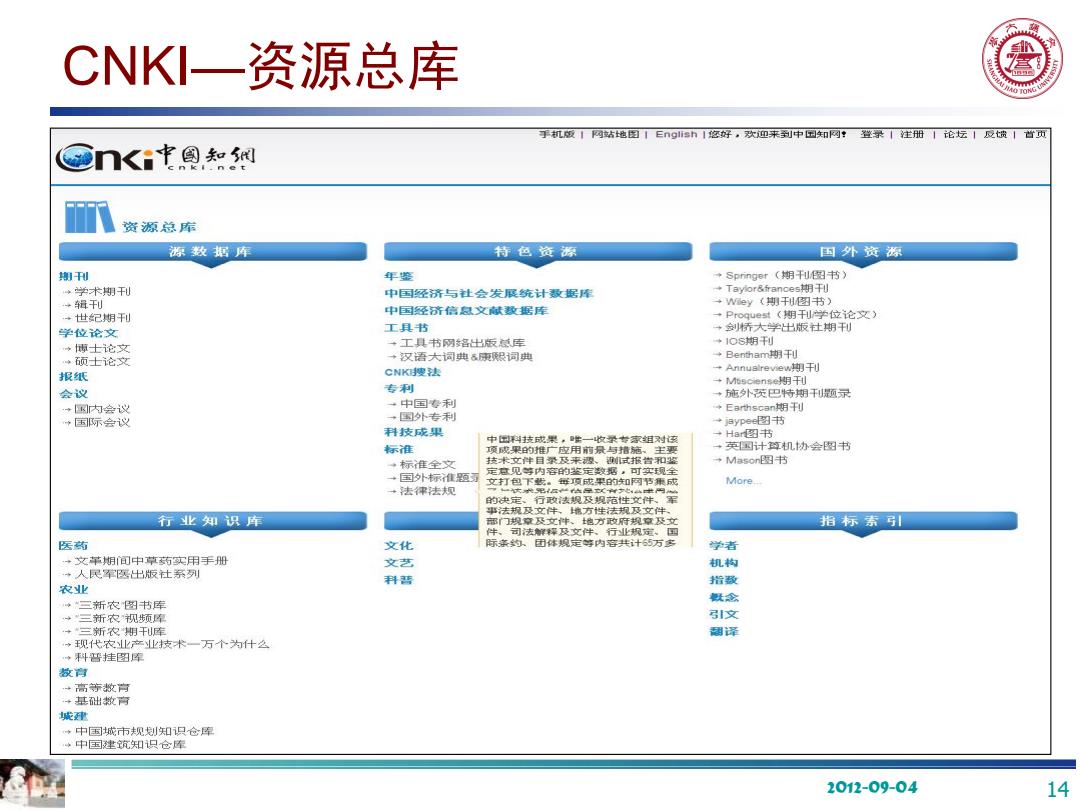Open the Annualreview期刊 link

coord(773,368)
